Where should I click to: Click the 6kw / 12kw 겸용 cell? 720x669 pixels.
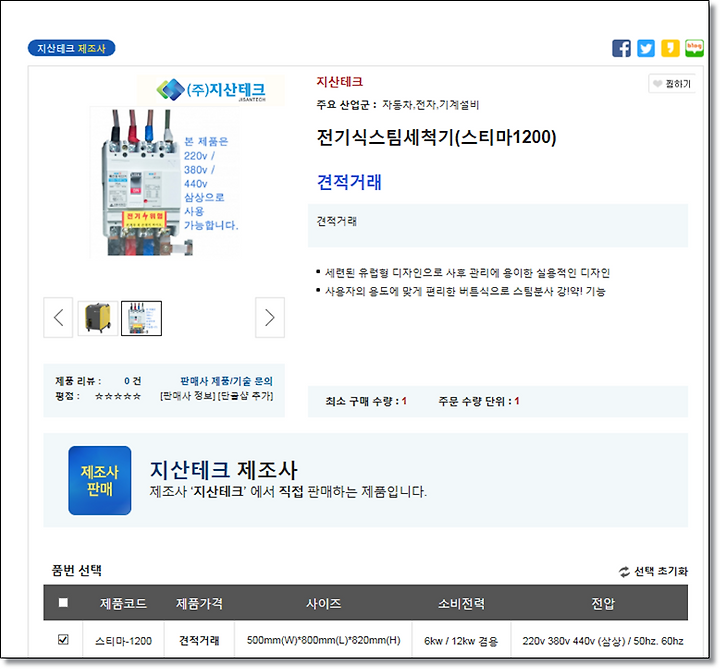[461, 641]
